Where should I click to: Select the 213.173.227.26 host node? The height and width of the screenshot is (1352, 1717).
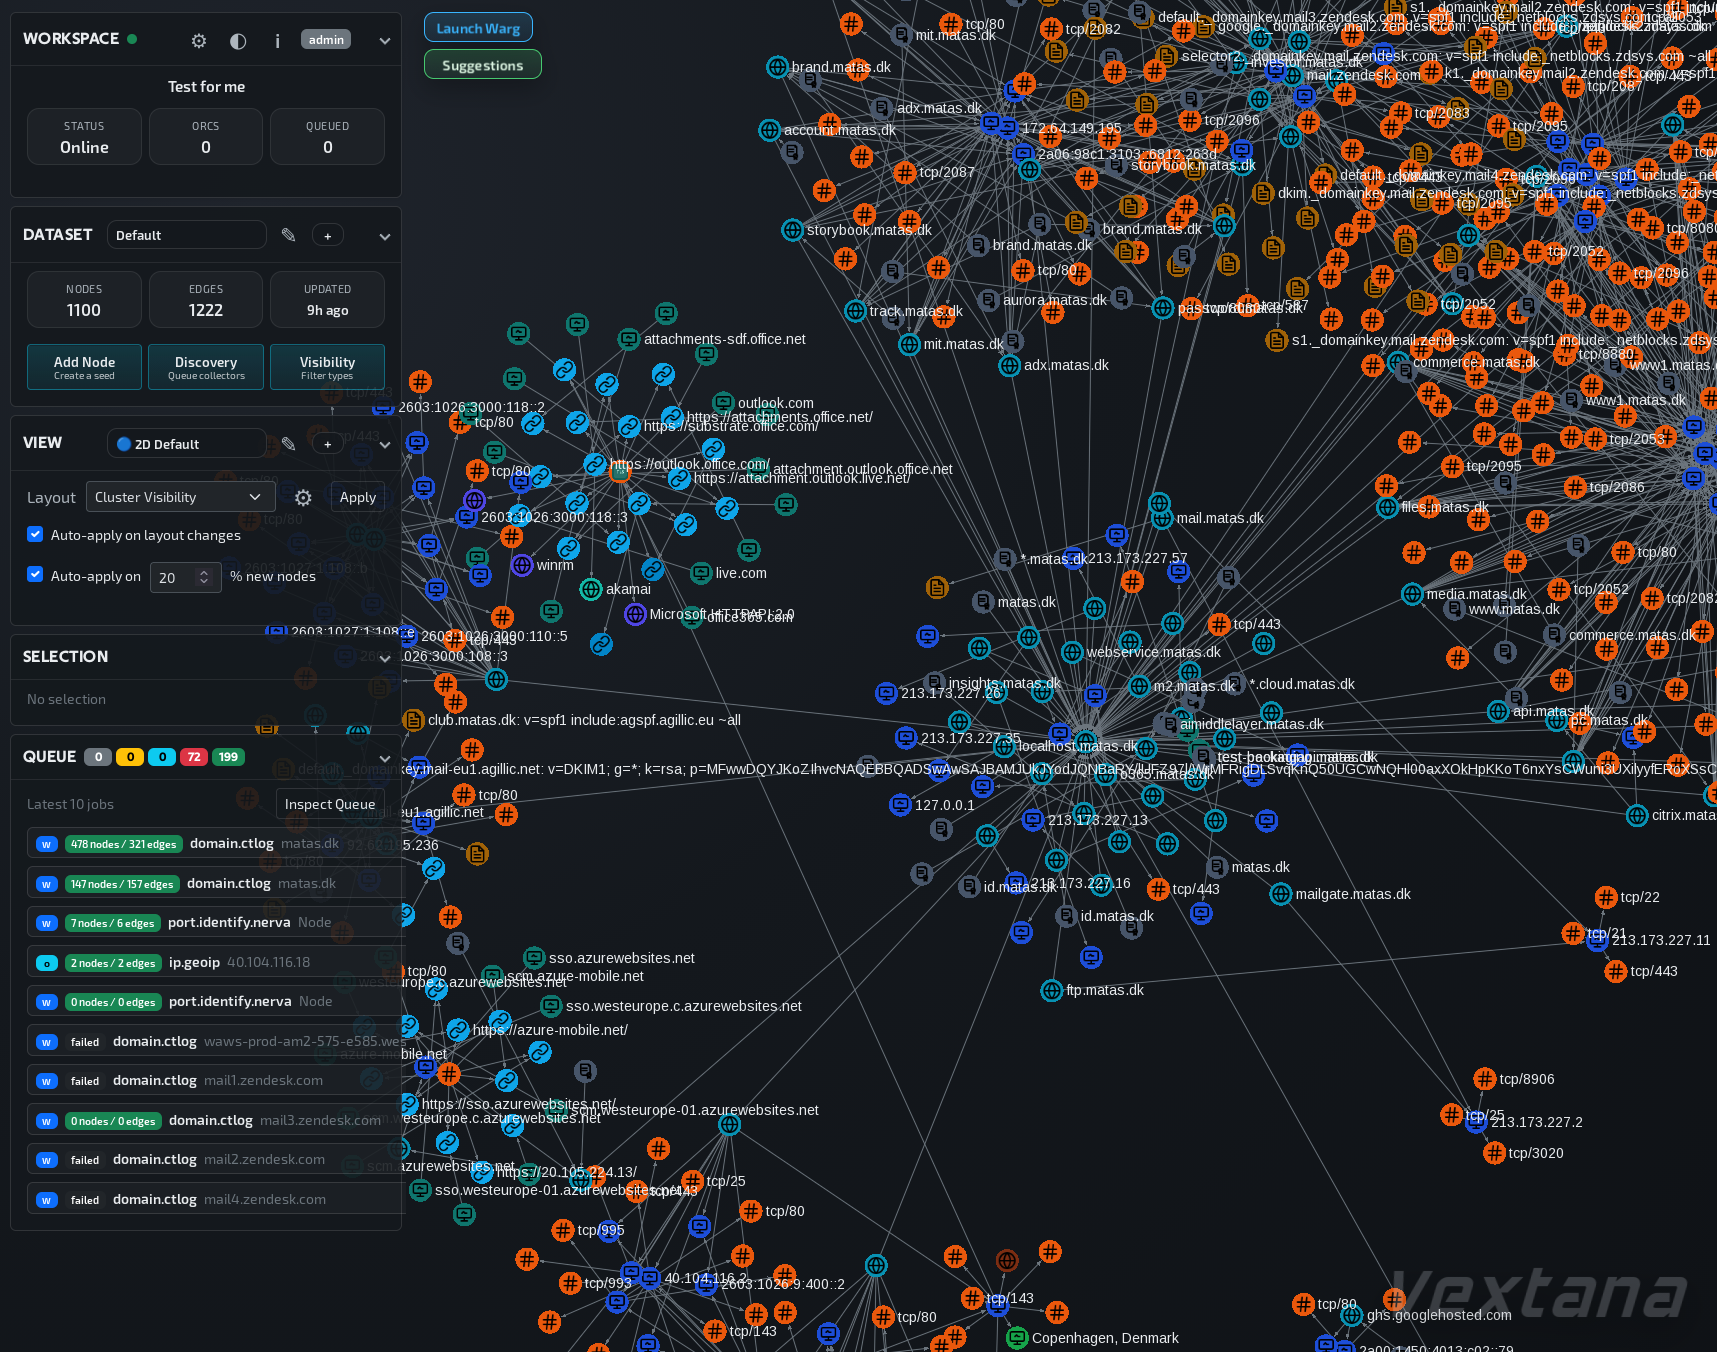tap(886, 693)
